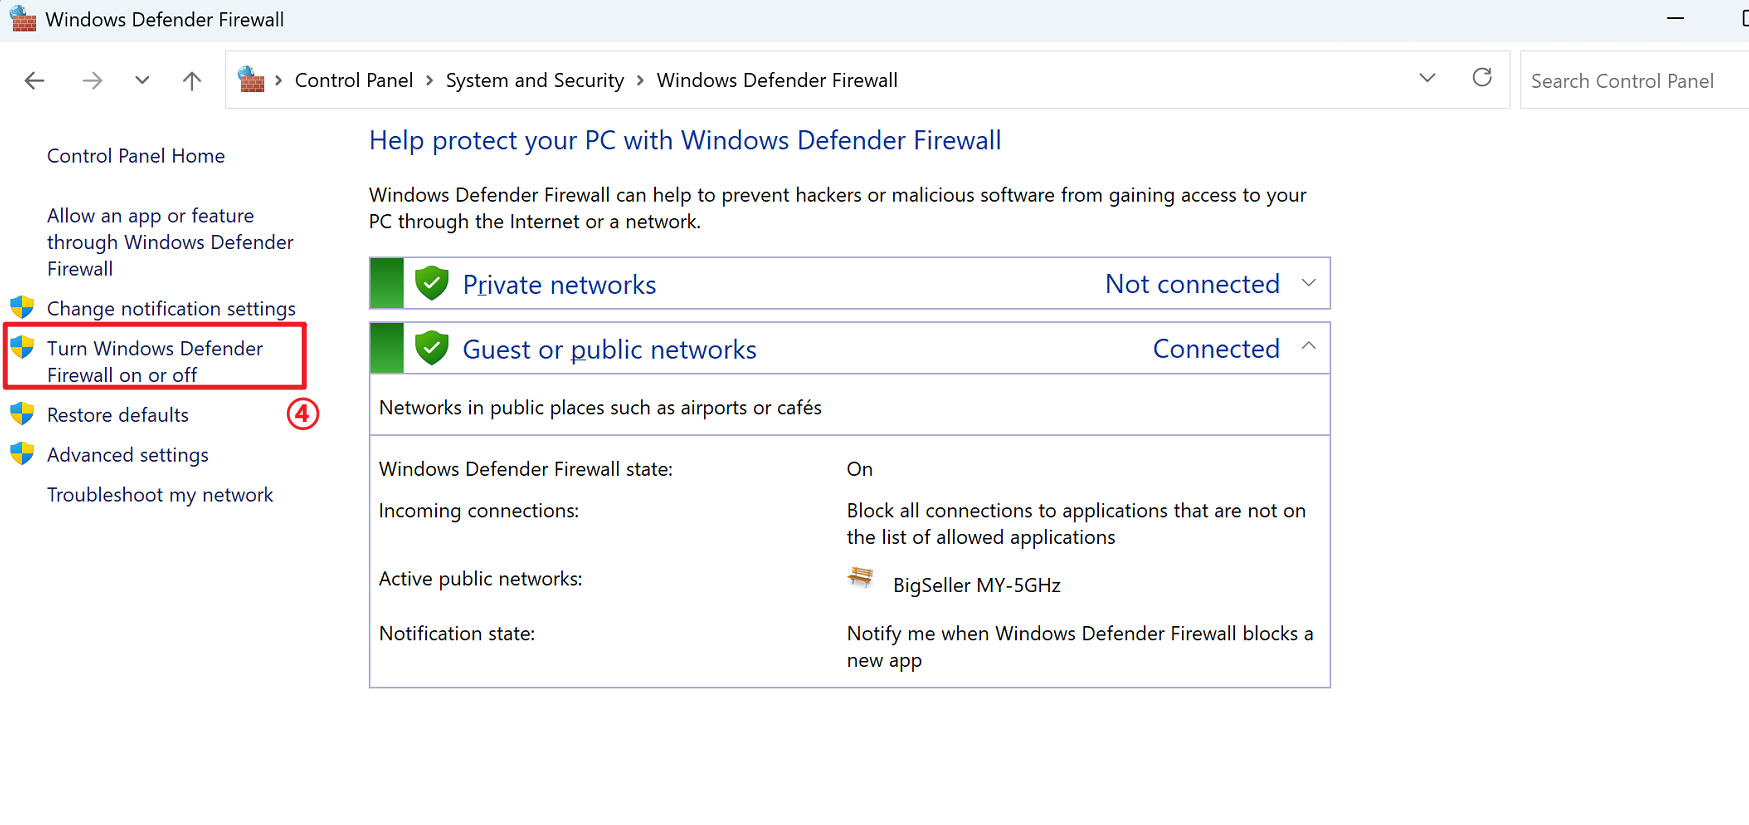This screenshot has height=825, width=1749.
Task: Click the shield icon beside Advanced settings
Action: 22,454
